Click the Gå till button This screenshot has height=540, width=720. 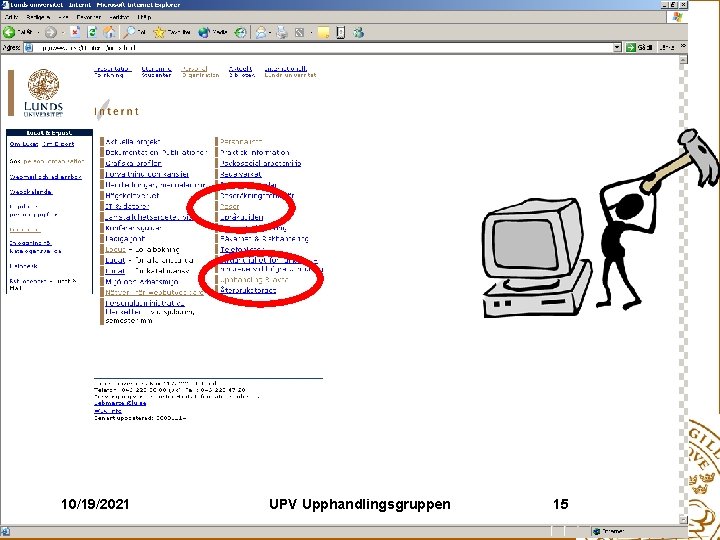pos(640,47)
